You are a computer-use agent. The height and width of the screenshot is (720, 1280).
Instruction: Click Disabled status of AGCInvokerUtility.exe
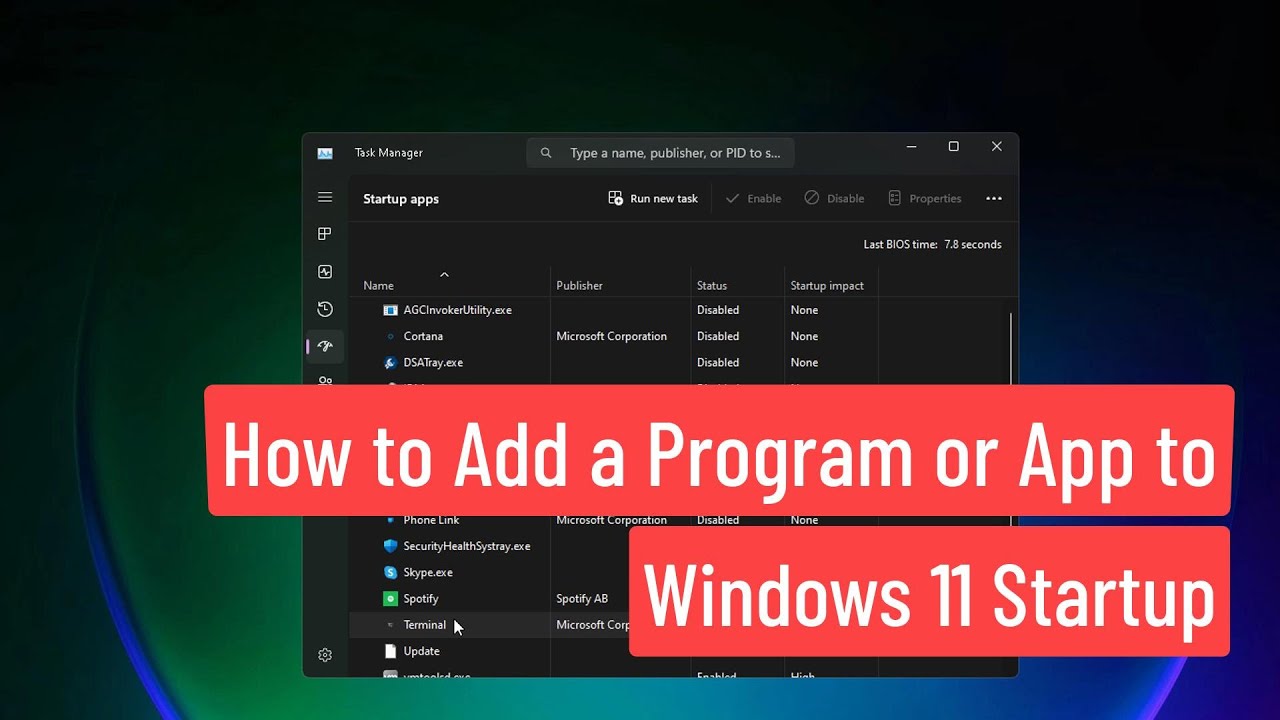click(718, 310)
